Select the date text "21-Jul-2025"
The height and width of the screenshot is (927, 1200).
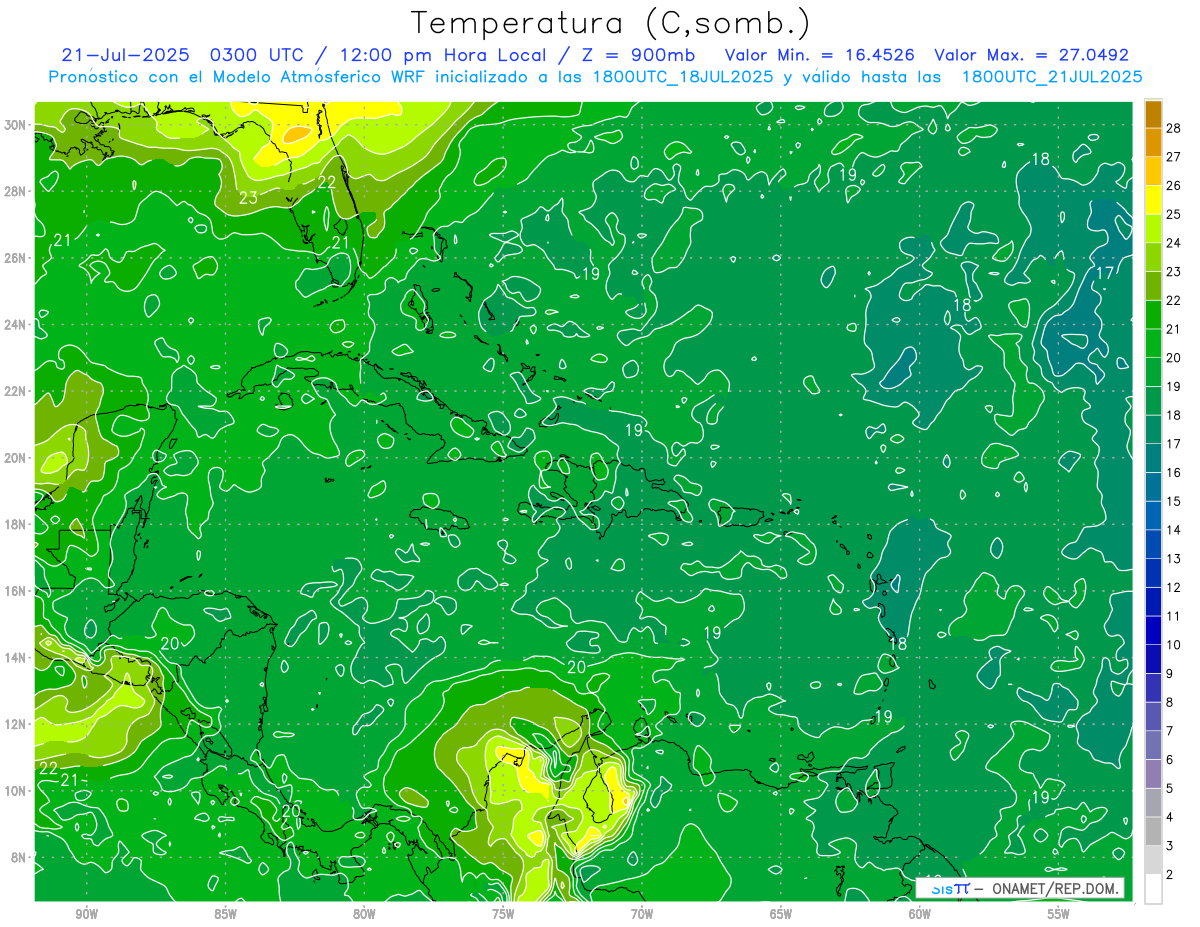click(125, 55)
